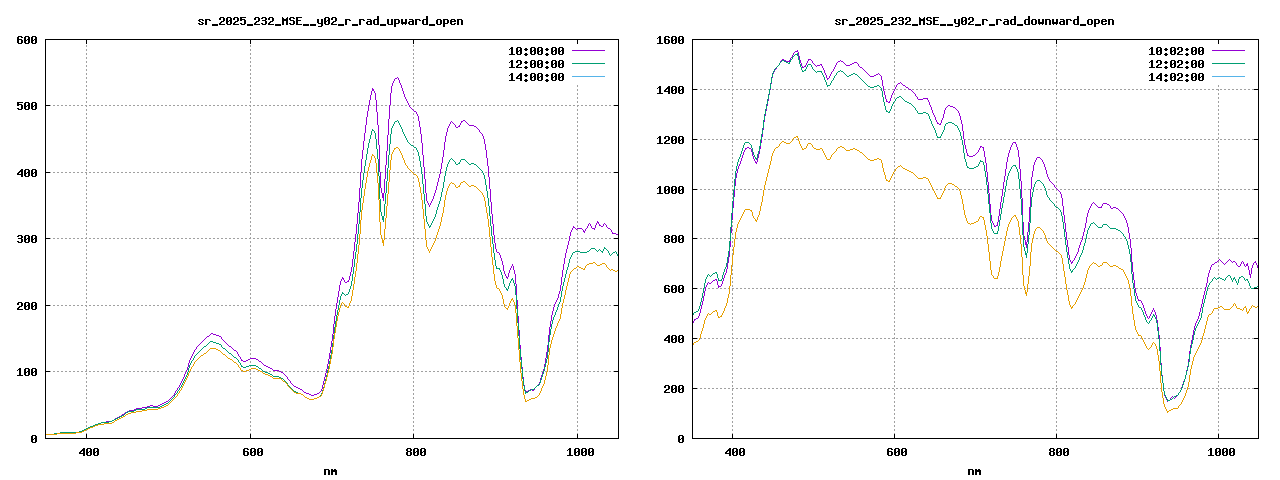Click x-axis tick 600 on upward chart

tap(250, 453)
